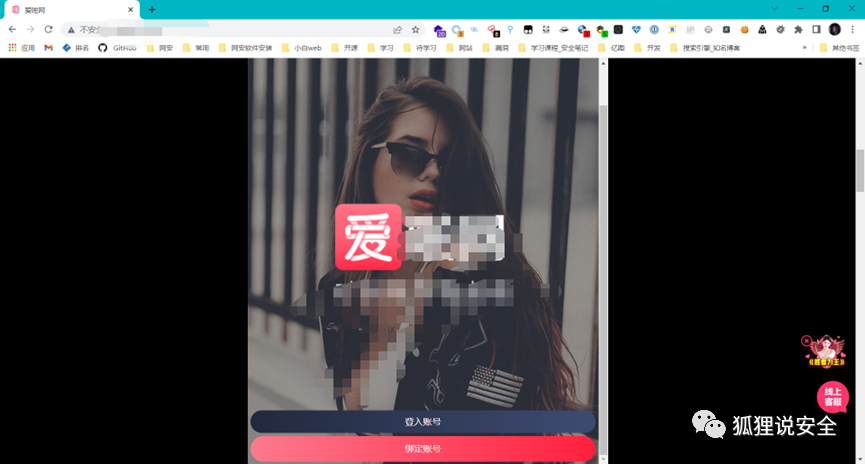Open the GitHub bookmark
This screenshot has height=464, width=865.
[117, 48]
